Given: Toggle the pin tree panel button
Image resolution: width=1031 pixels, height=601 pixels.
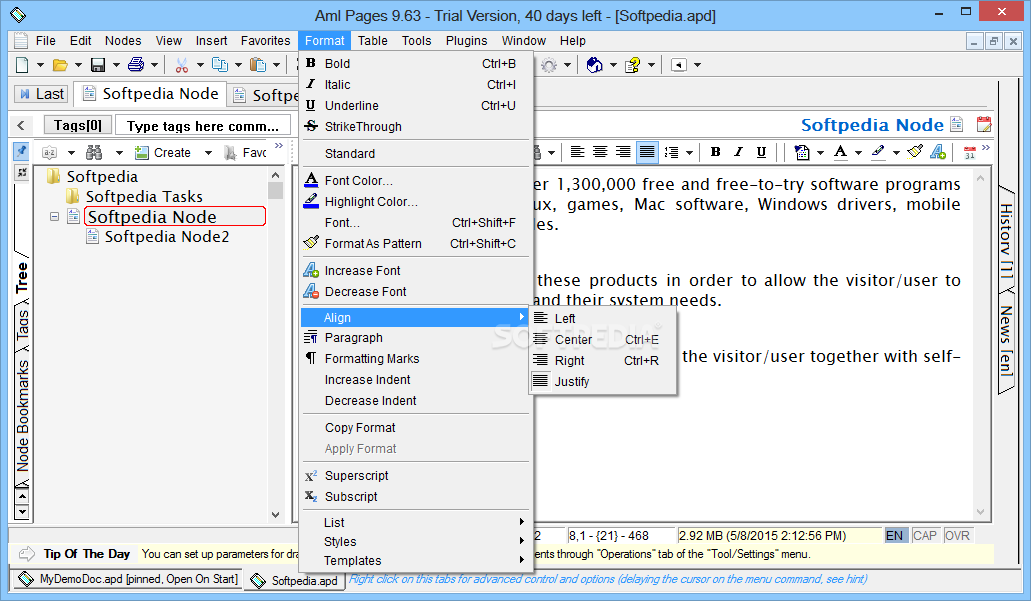Looking at the screenshot, I should pyautogui.click(x=21, y=151).
